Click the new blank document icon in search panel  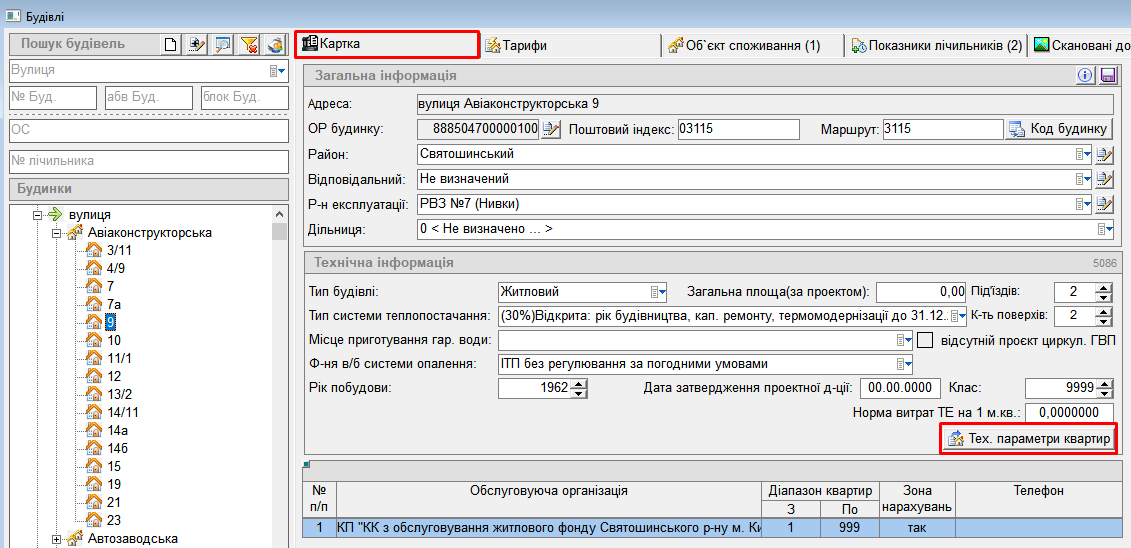[x=171, y=44]
